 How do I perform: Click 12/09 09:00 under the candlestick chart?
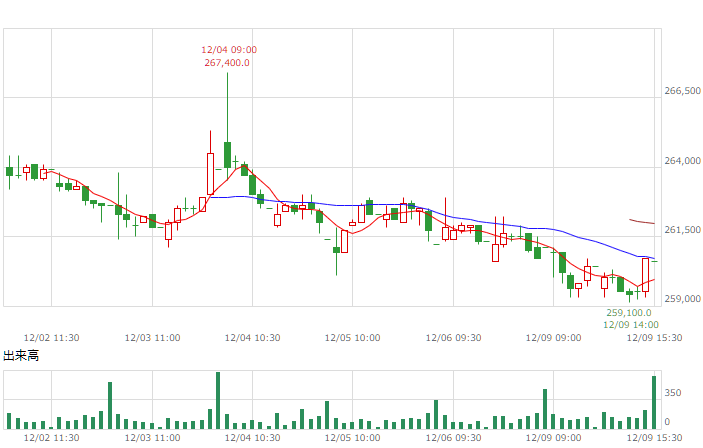[x=553, y=338]
